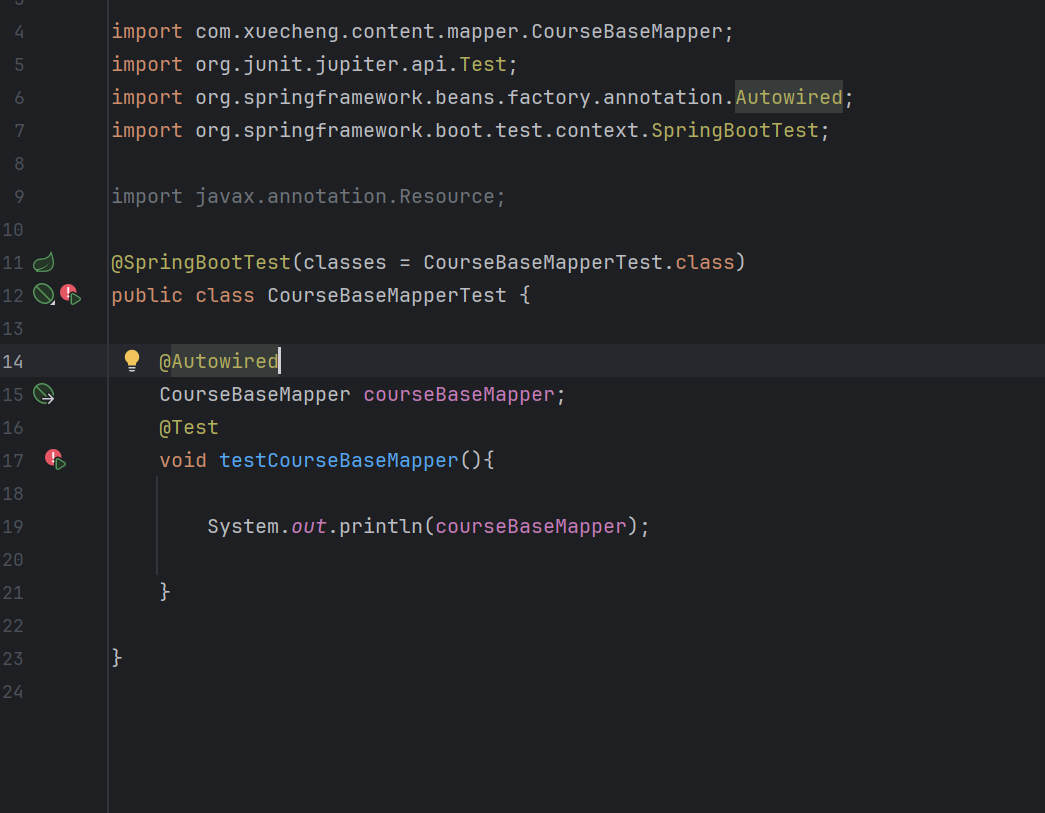The height and width of the screenshot is (813, 1045).
Task: Click the courseBaseMapper argument inside println
Action: 531,526
